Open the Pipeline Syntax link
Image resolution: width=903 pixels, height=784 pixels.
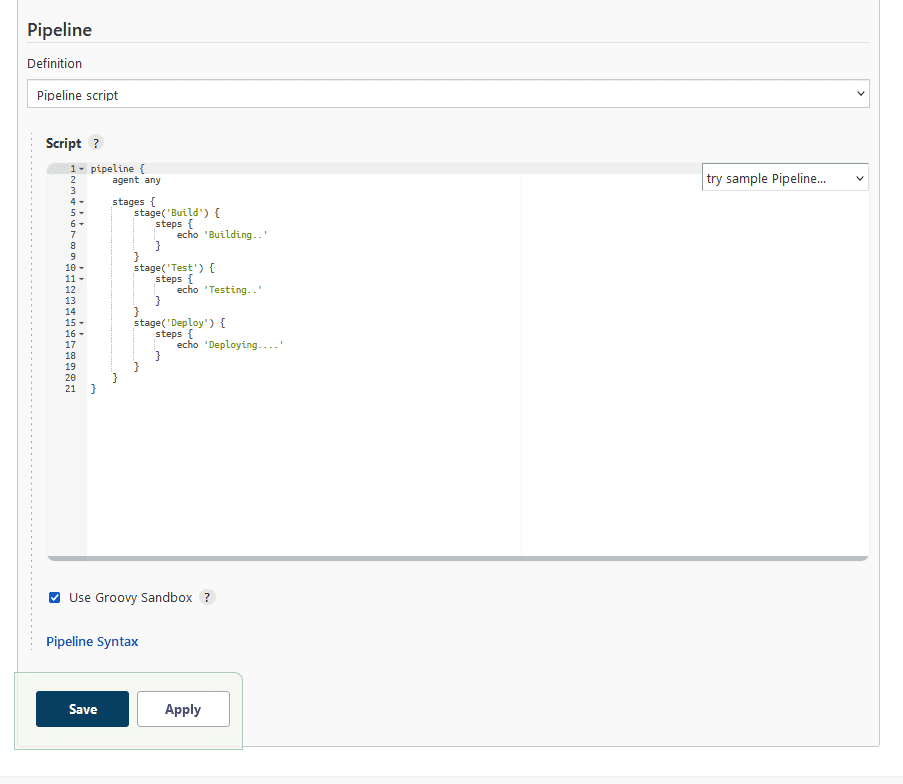92,641
